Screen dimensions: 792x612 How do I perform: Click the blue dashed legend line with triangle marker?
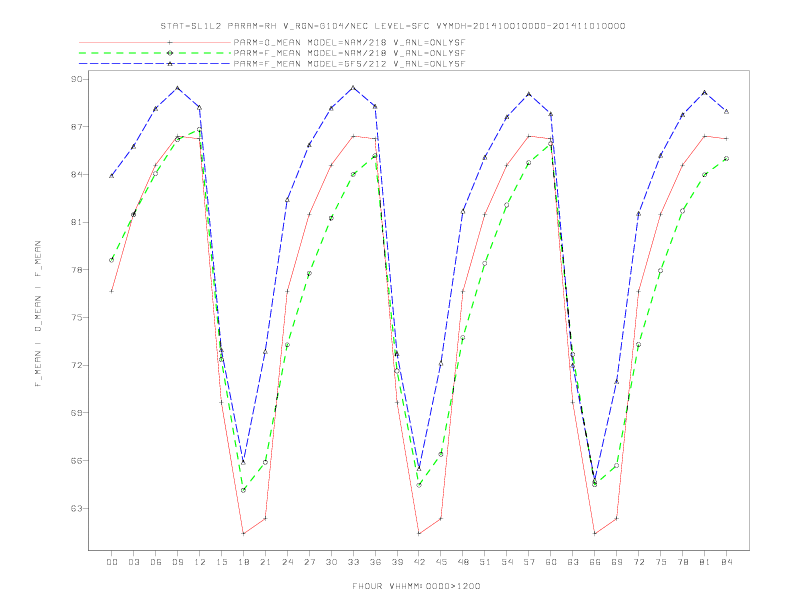pos(155,64)
